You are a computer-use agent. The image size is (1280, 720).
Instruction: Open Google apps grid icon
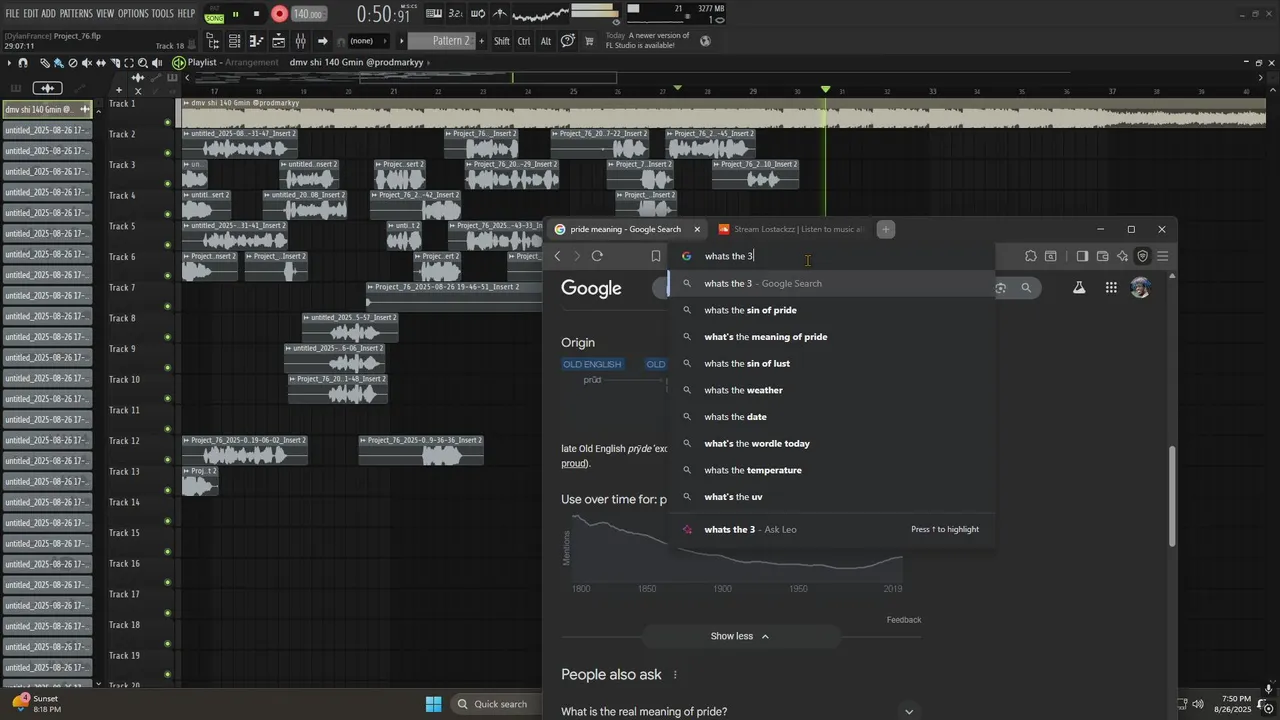pos(1111,288)
